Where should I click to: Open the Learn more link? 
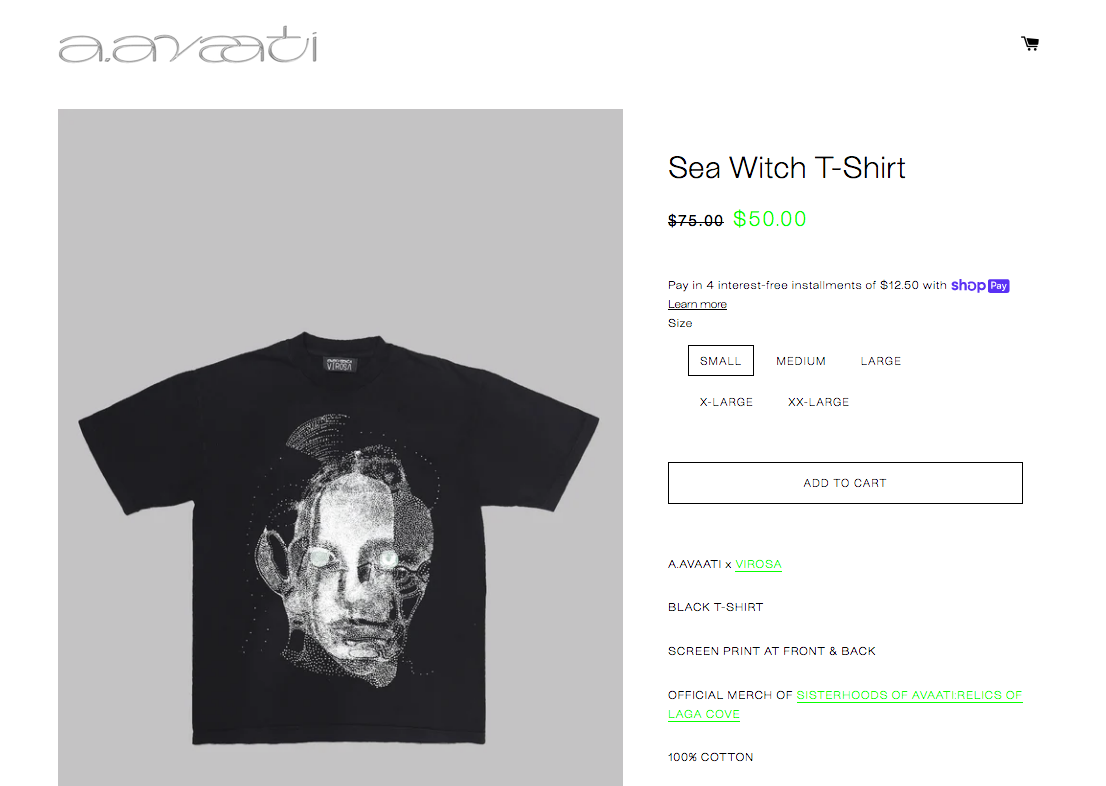697,304
